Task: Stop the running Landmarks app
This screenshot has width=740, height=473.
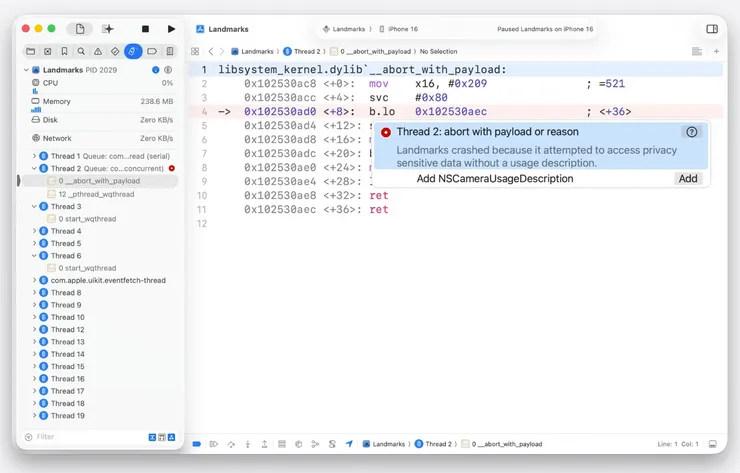Action: (145, 29)
